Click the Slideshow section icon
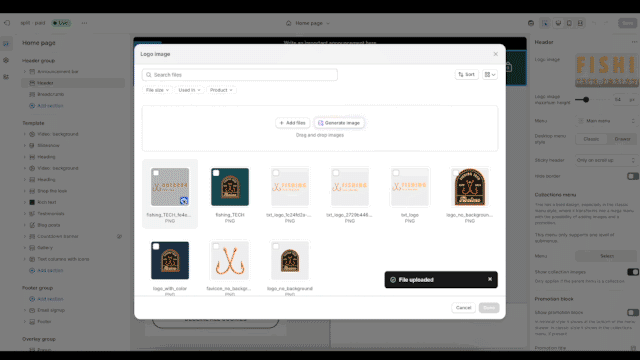The width and height of the screenshot is (640, 360). point(32,145)
